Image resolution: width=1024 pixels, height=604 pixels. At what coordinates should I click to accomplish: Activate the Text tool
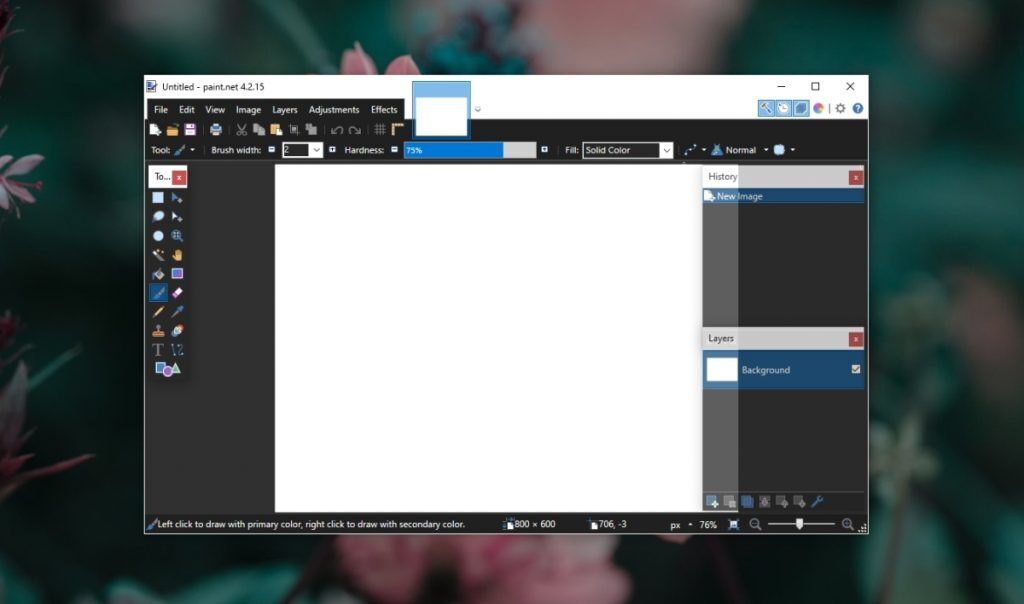pos(158,350)
